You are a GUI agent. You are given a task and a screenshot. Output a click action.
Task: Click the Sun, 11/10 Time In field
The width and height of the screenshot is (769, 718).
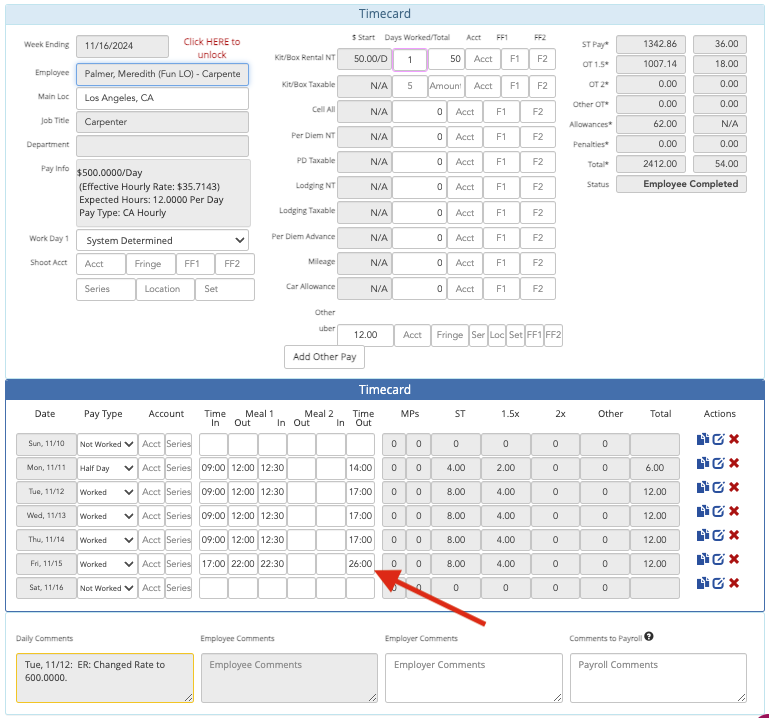click(213, 444)
